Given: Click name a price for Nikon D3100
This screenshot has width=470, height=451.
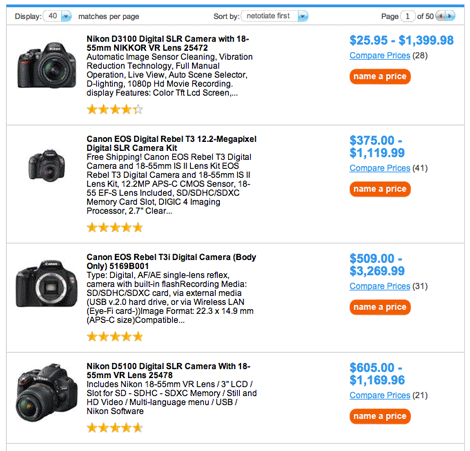Looking at the screenshot, I should click(x=380, y=76).
